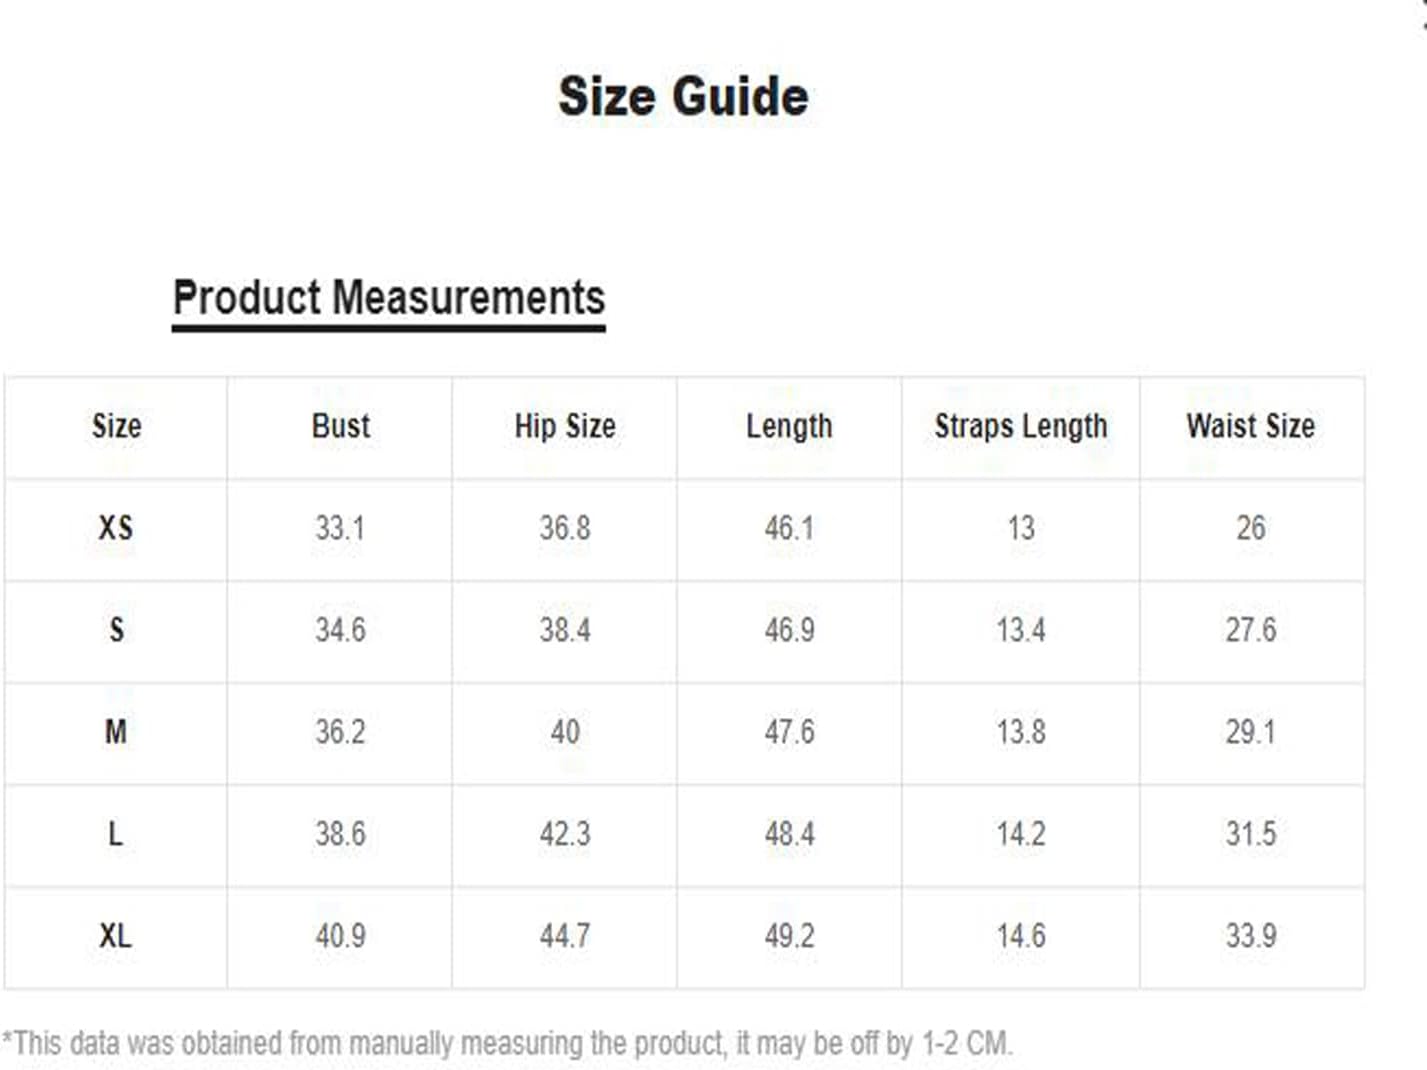Select the Bust column header

340,426
